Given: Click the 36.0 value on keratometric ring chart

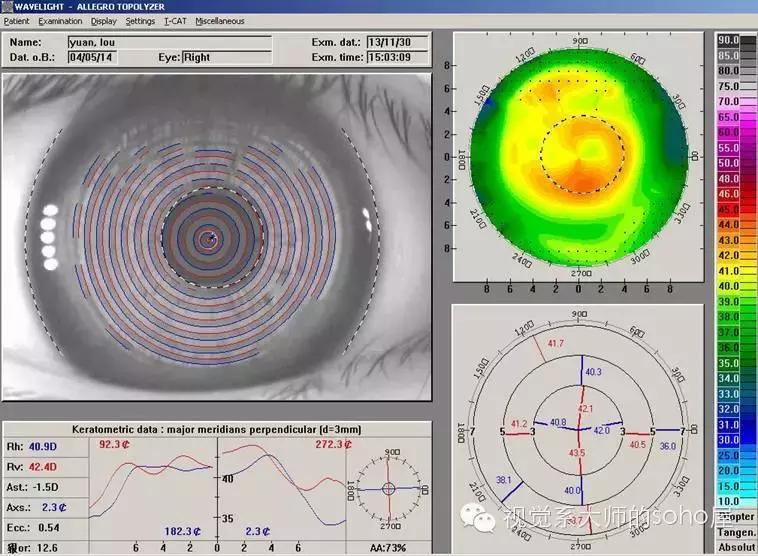Looking at the screenshot, I should click(x=668, y=446).
